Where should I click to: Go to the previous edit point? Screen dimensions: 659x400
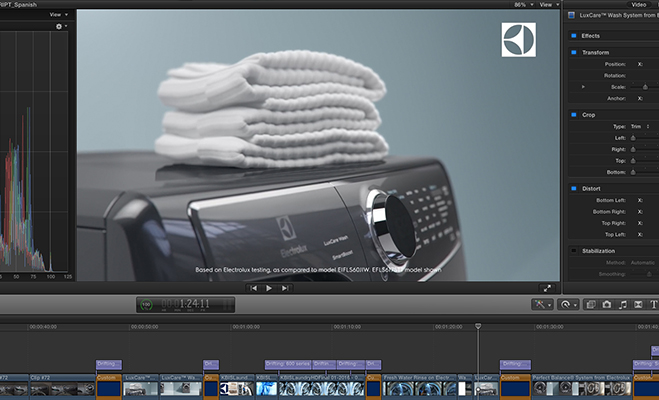pyautogui.click(x=253, y=288)
